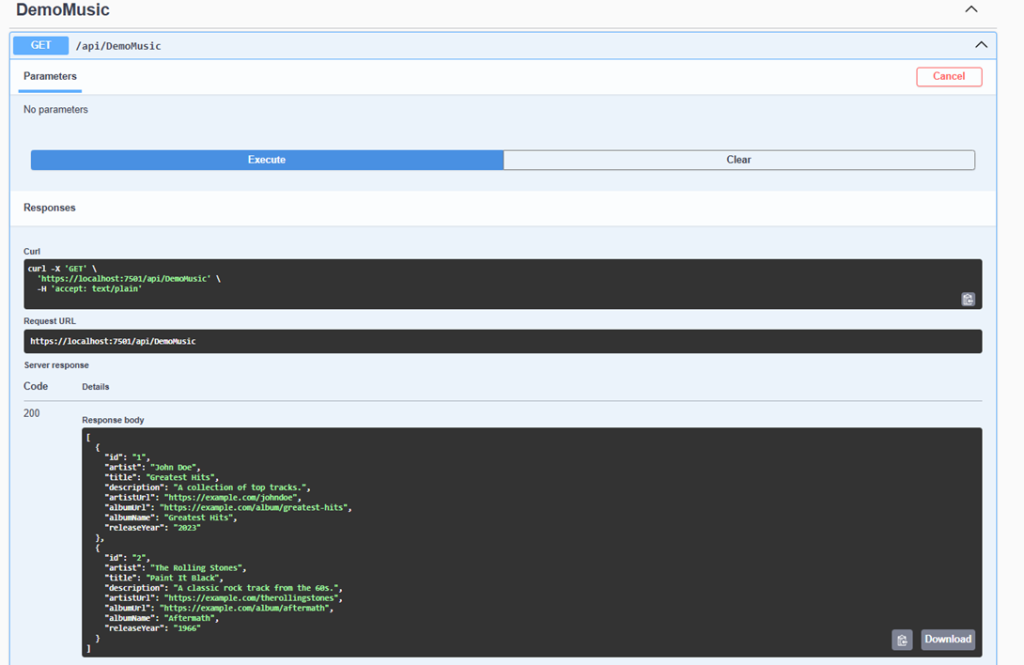Clear the response with Clear button
The image size is (1024, 665).
pyautogui.click(x=738, y=160)
